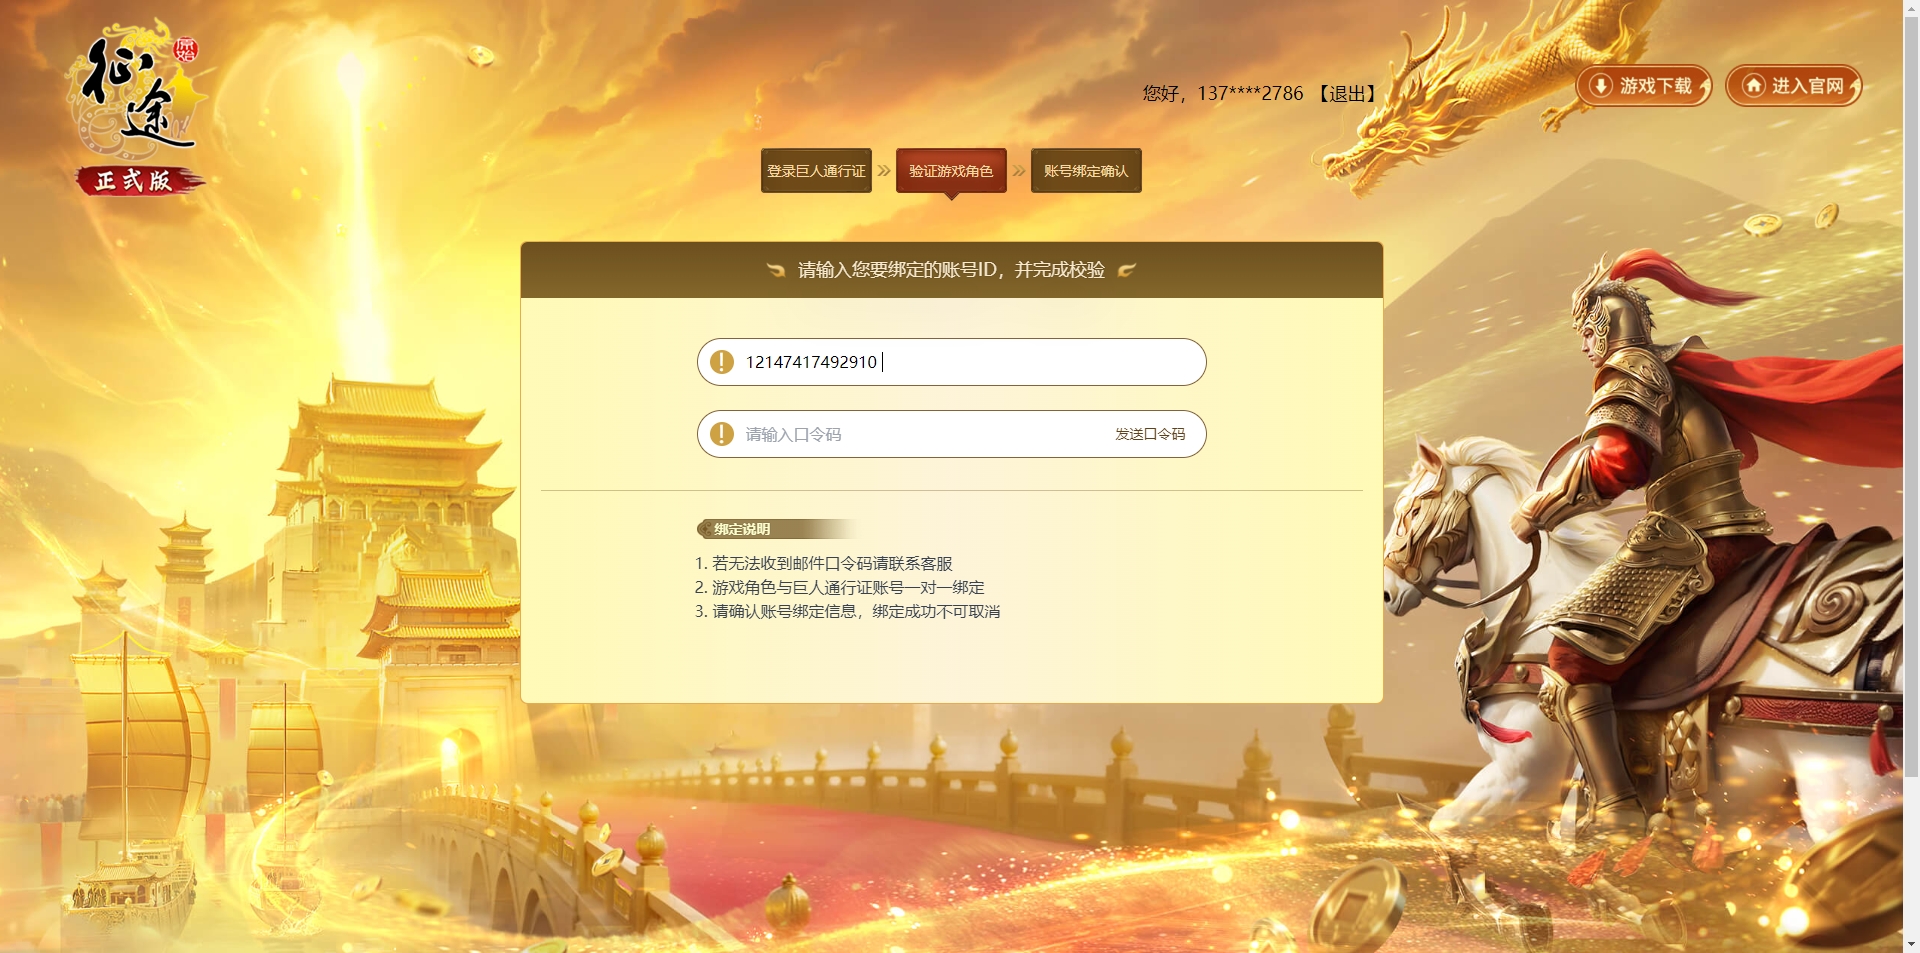Click the home icon in 进入官网

(x=1754, y=86)
